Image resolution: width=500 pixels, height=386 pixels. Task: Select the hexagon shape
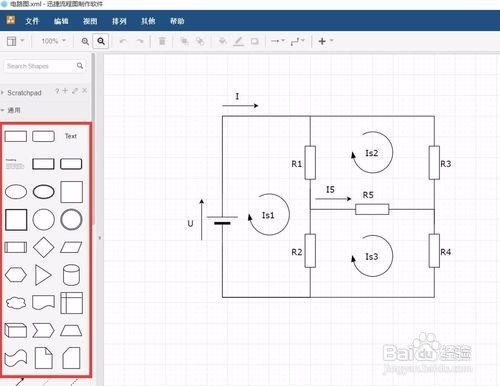16,275
